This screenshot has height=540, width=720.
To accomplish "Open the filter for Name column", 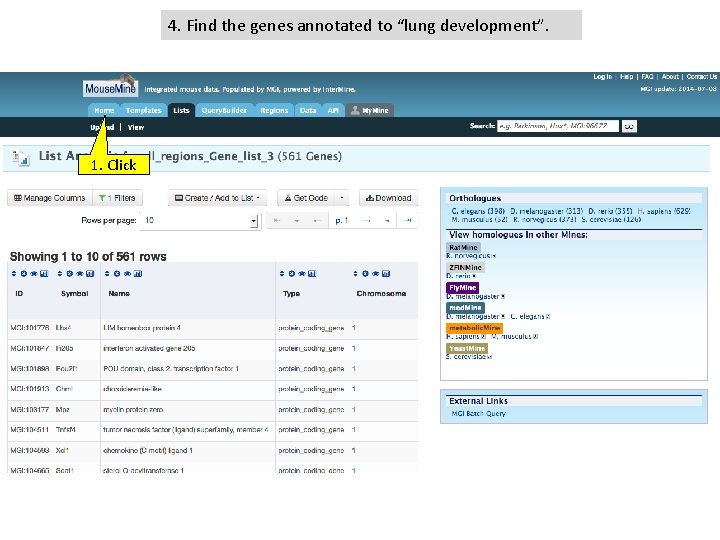I will click(x=127, y=274).
